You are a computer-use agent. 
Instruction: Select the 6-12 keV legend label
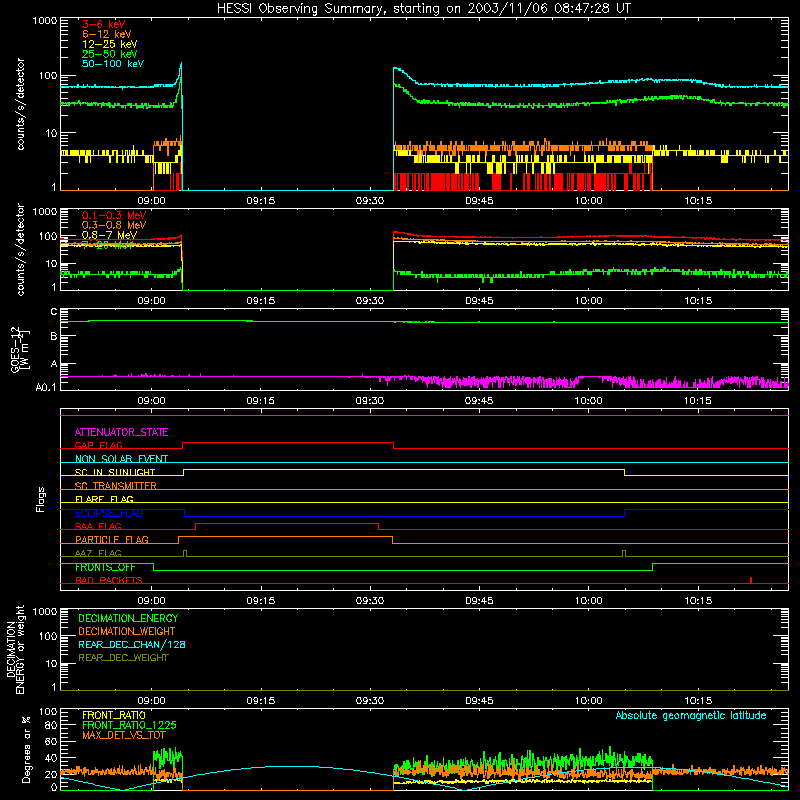(x=107, y=34)
